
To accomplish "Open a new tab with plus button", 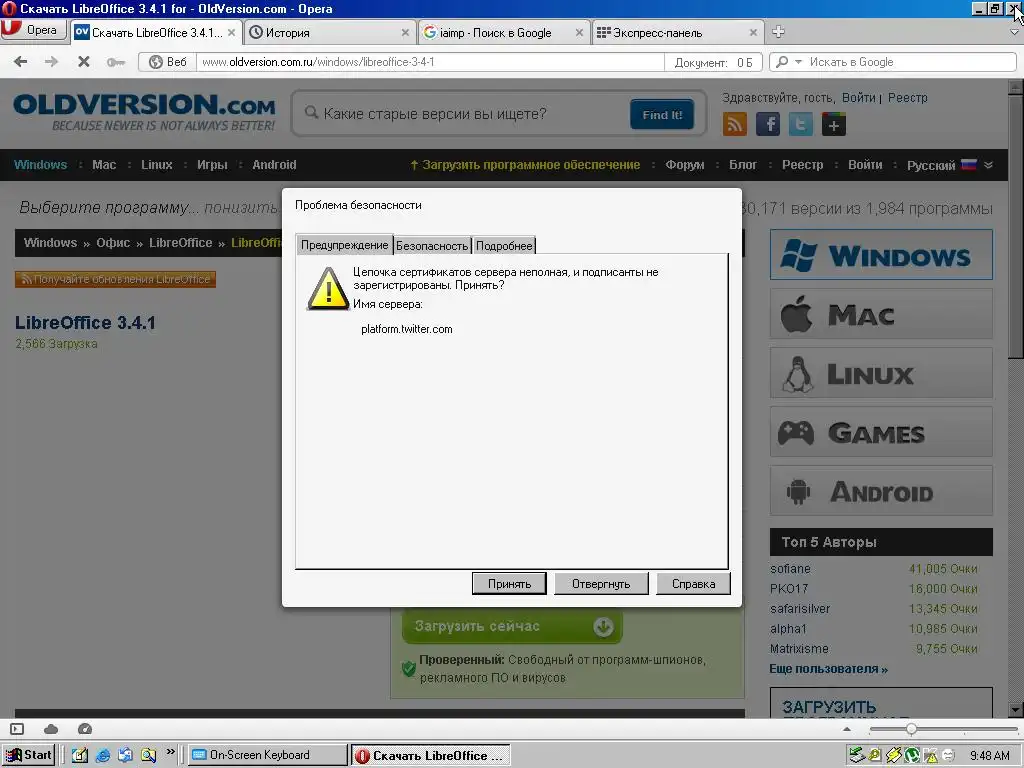I will [x=778, y=32].
